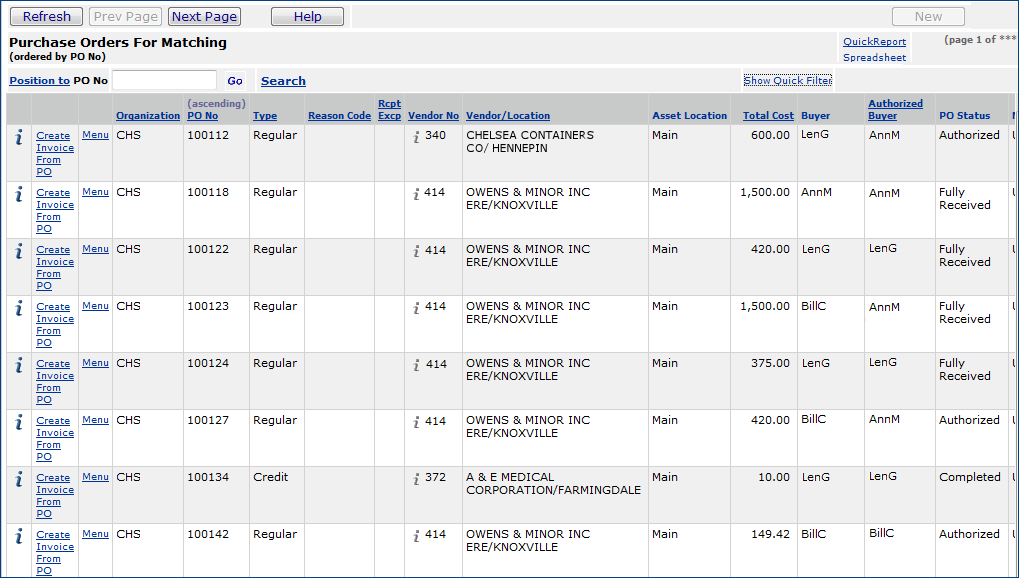Click the info icon for PO 100134 row
The width and height of the screenshot is (1019, 578).
18,479
